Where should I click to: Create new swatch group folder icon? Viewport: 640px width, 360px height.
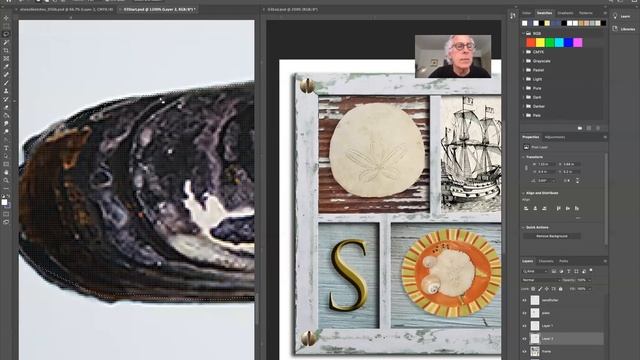point(580,128)
